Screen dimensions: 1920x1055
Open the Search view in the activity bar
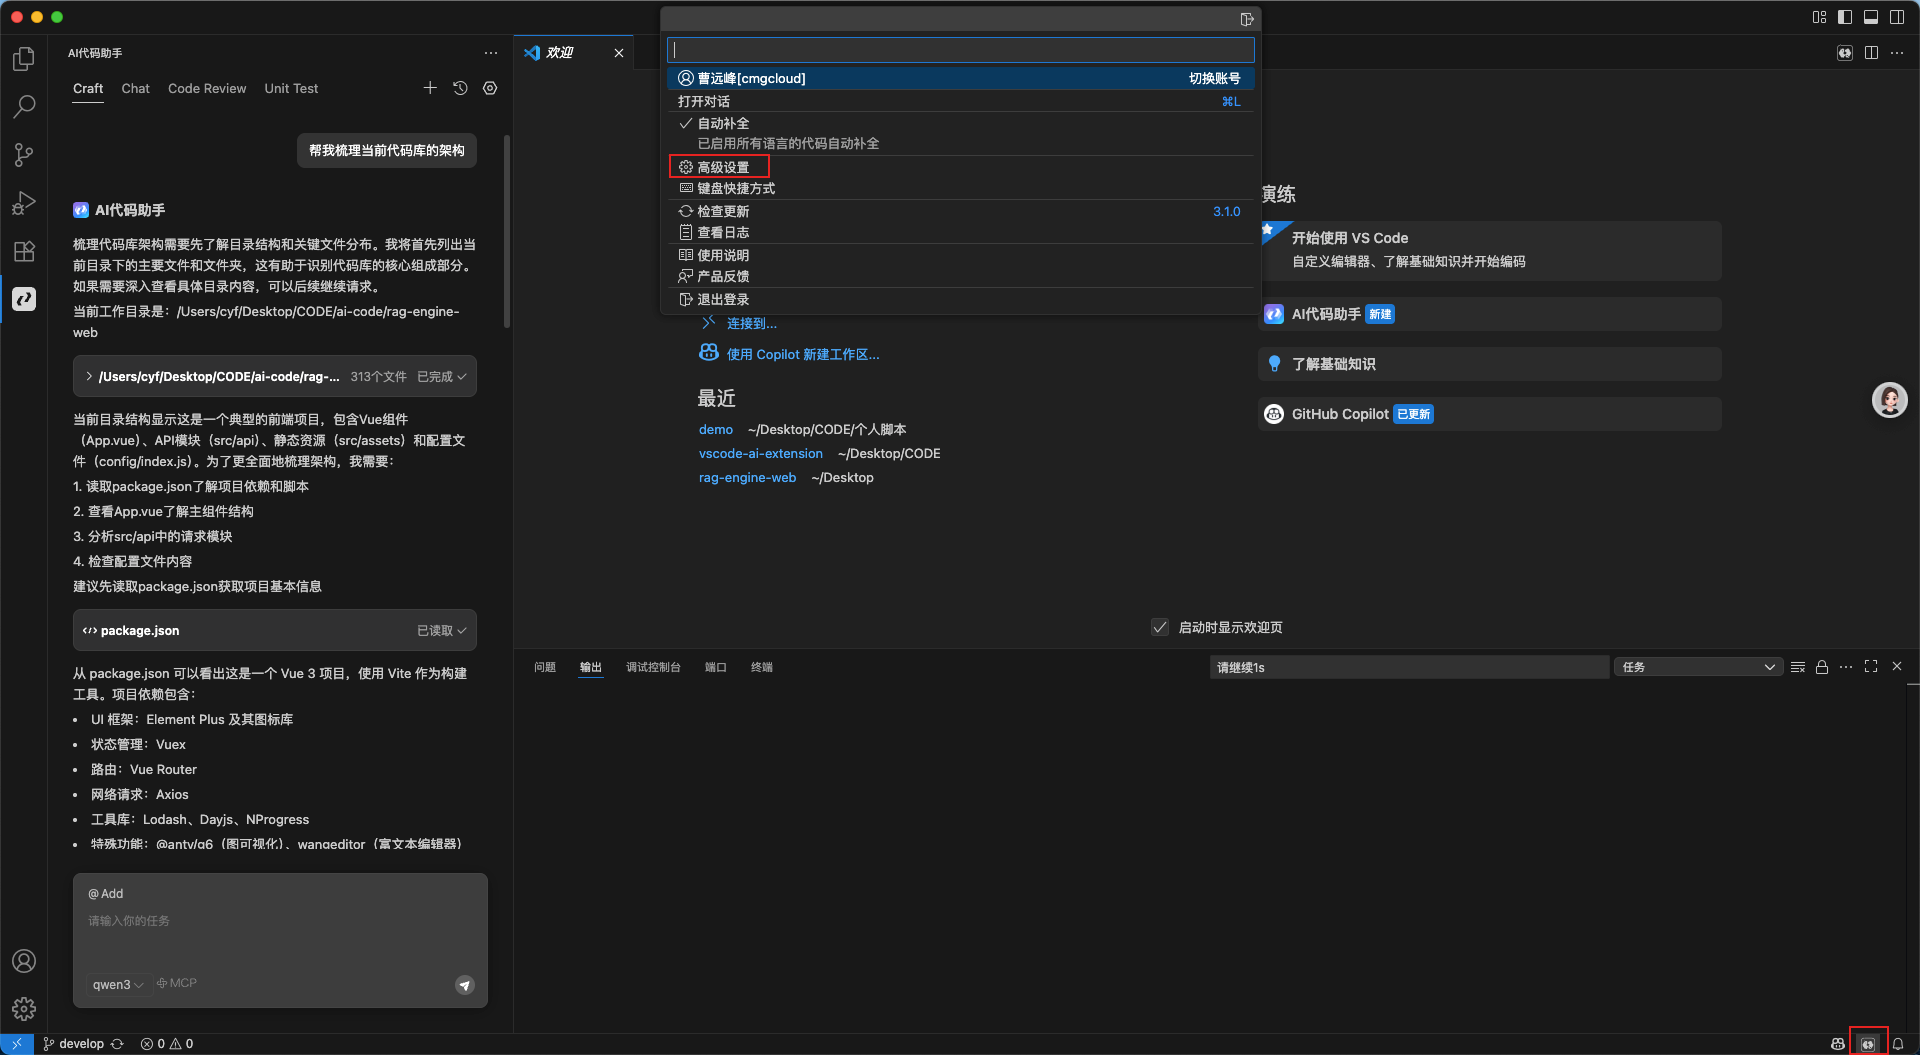click(x=24, y=106)
